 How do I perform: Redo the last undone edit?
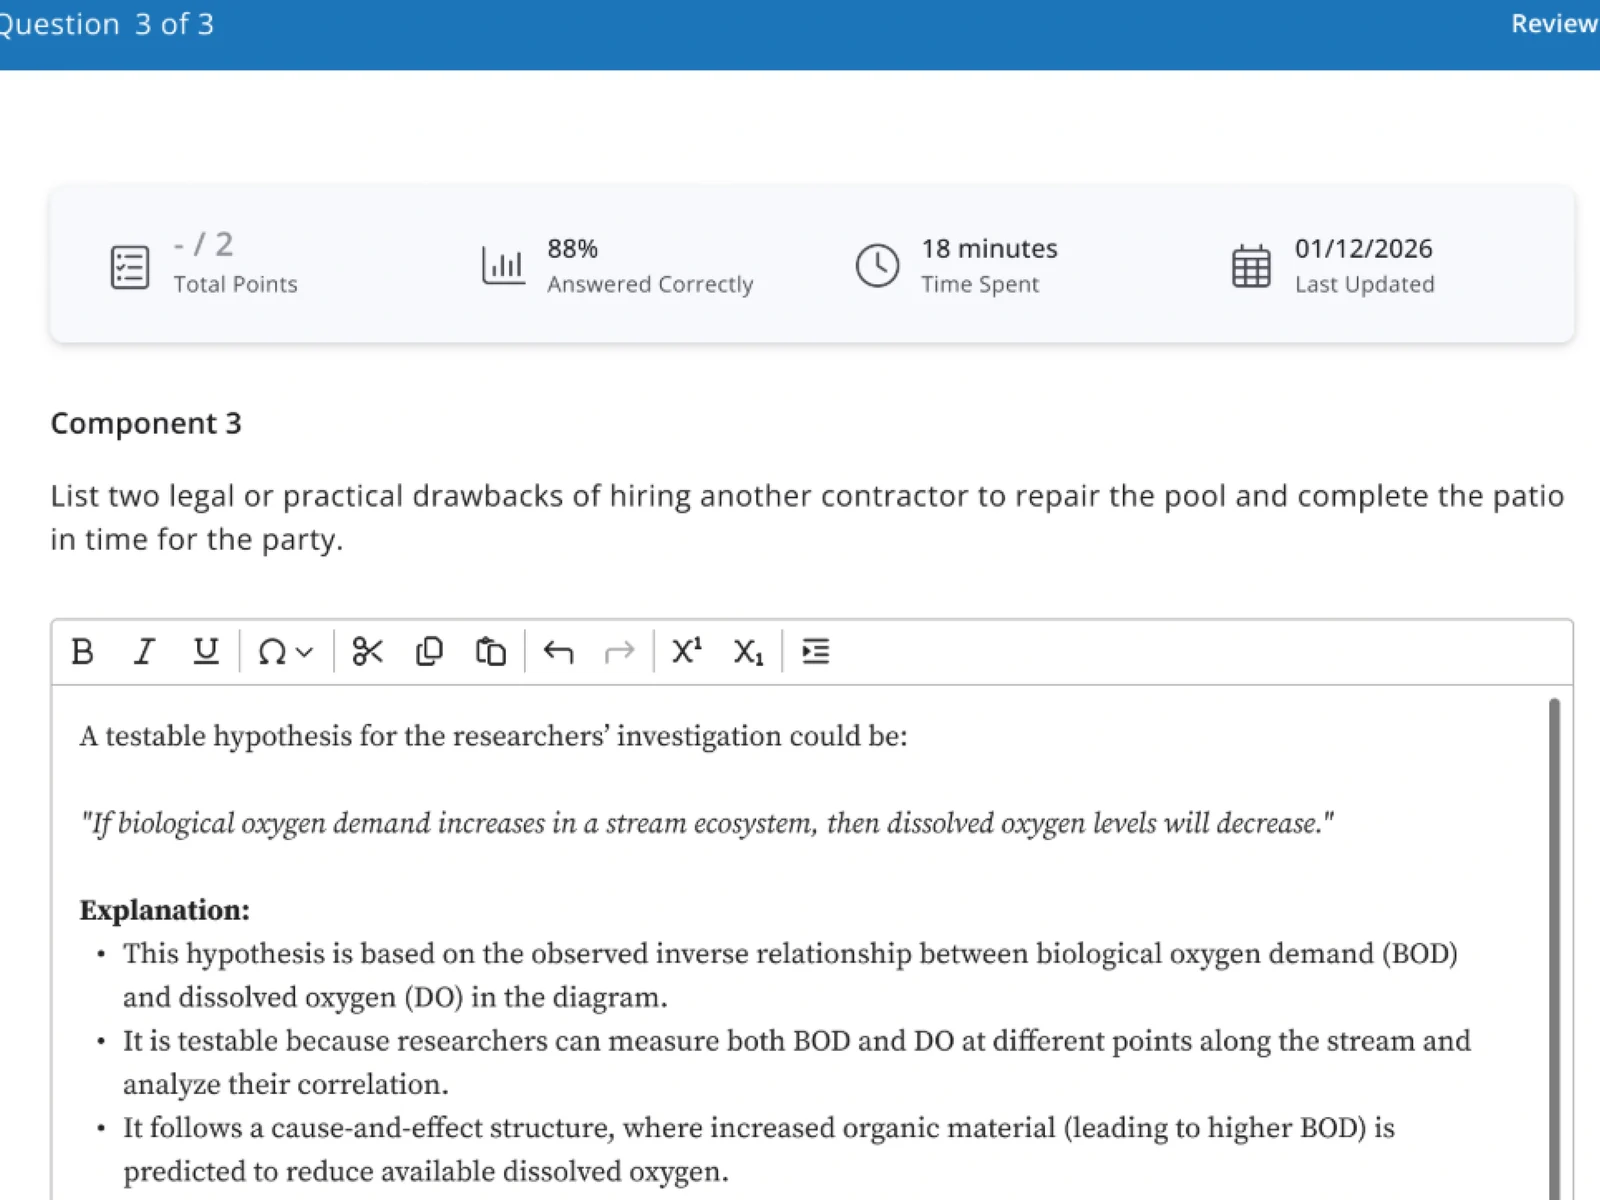pos(620,652)
